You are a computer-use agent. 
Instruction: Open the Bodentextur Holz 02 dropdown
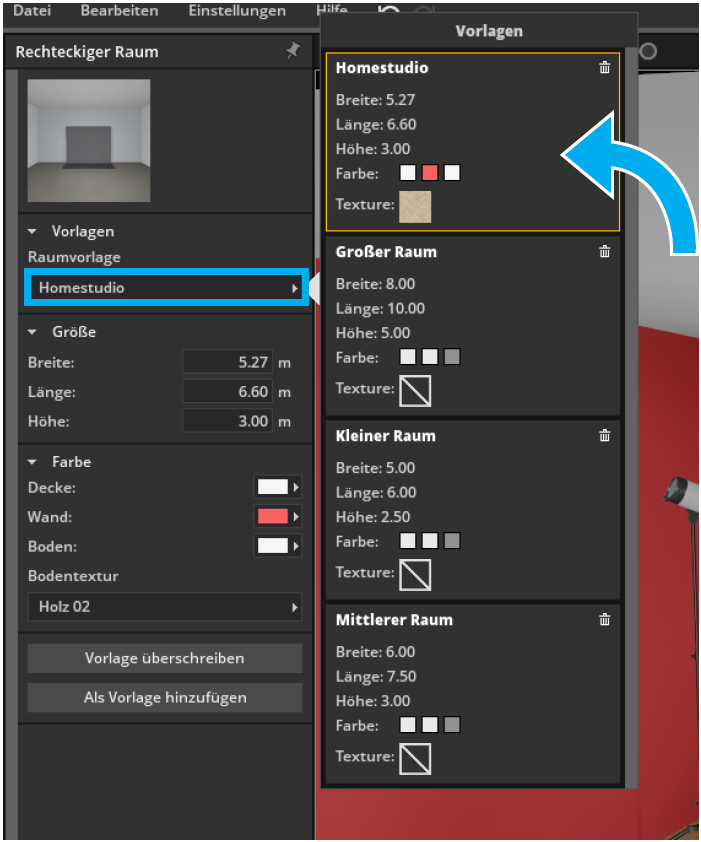[x=165, y=607]
